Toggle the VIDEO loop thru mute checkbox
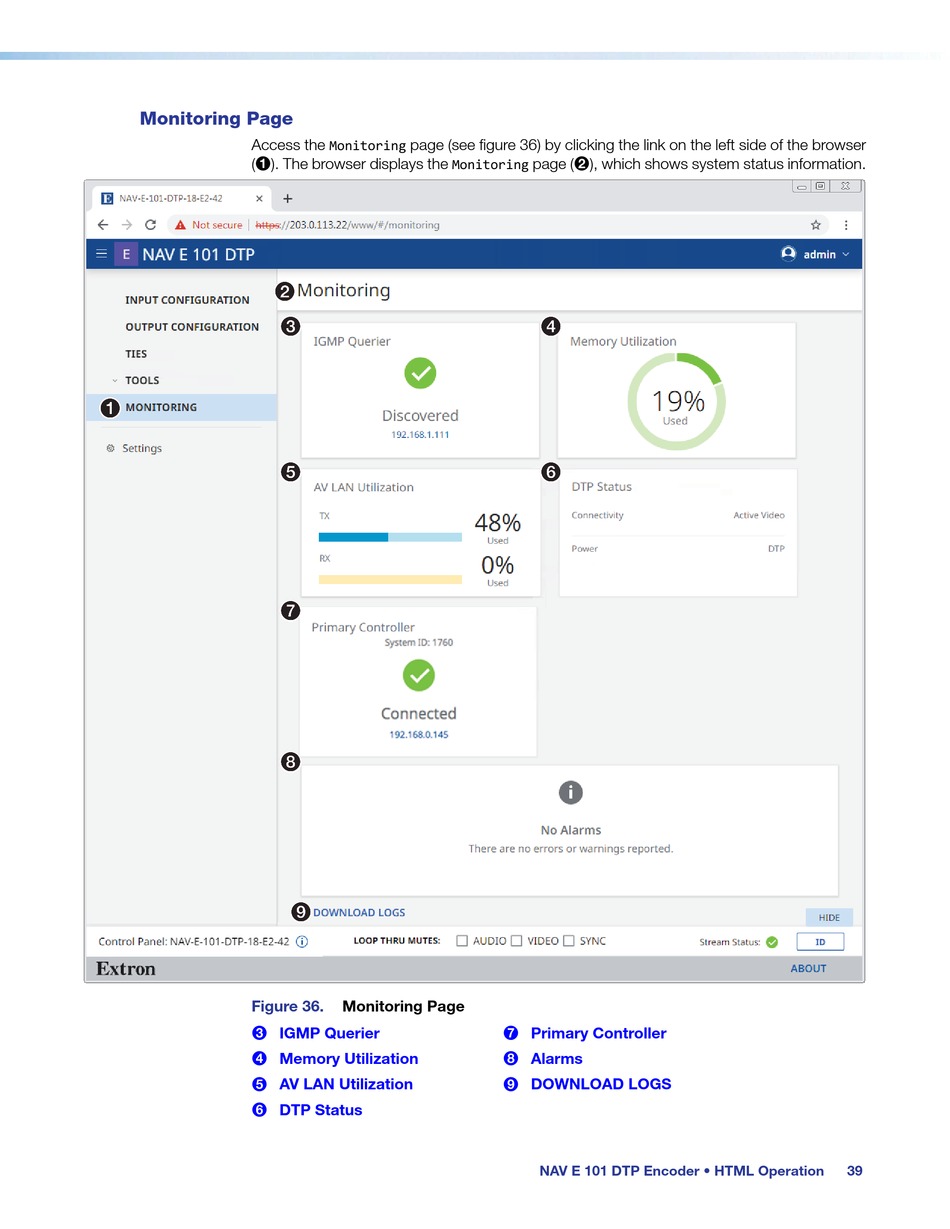The width and height of the screenshot is (950, 1229). click(x=516, y=941)
